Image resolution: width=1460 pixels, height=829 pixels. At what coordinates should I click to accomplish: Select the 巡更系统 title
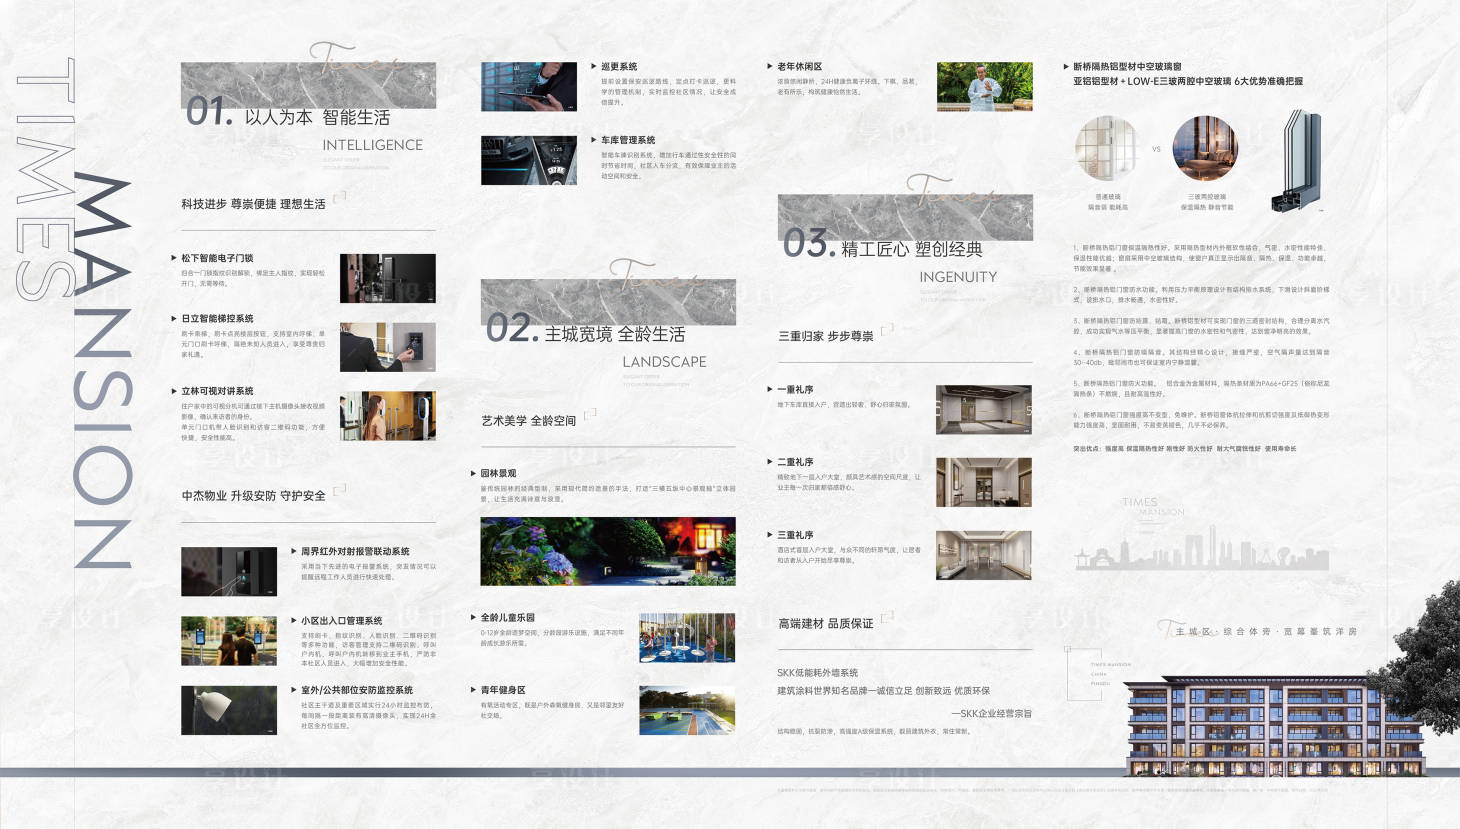pos(619,66)
